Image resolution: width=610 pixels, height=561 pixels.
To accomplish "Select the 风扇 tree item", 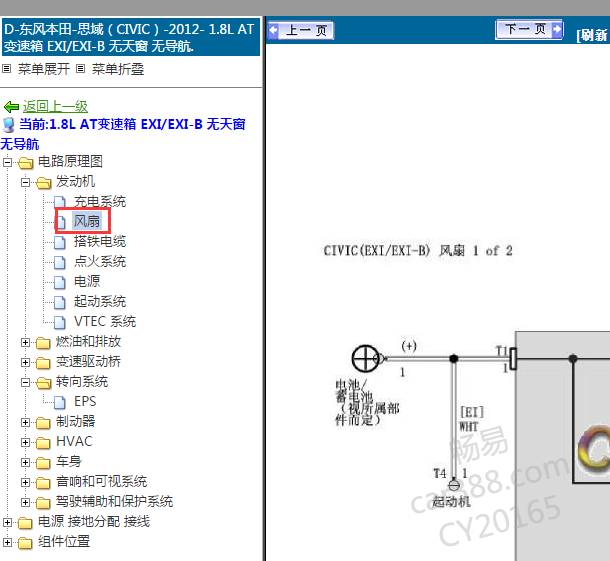I will click(87, 221).
